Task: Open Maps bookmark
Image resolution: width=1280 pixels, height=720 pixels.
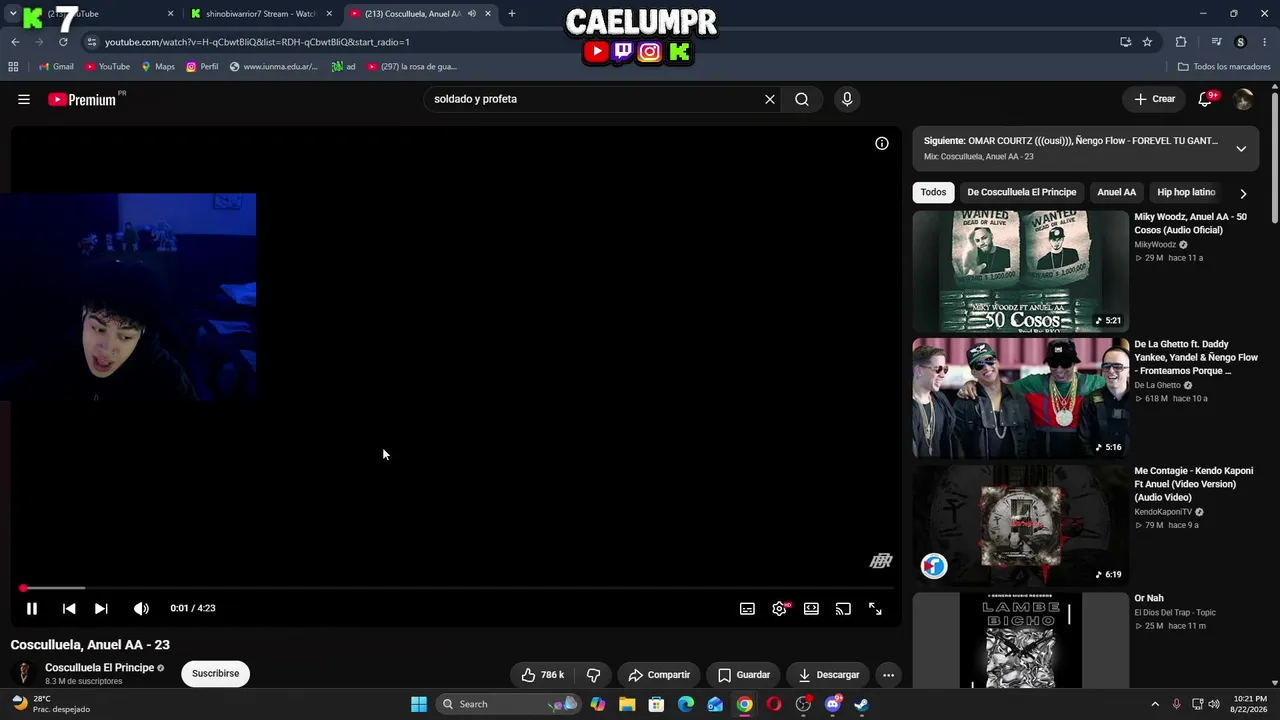Action: point(158,67)
